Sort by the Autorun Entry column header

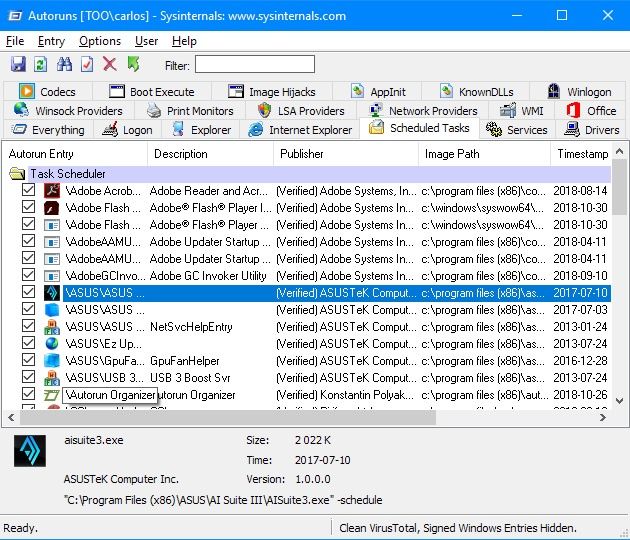[x=76, y=154]
